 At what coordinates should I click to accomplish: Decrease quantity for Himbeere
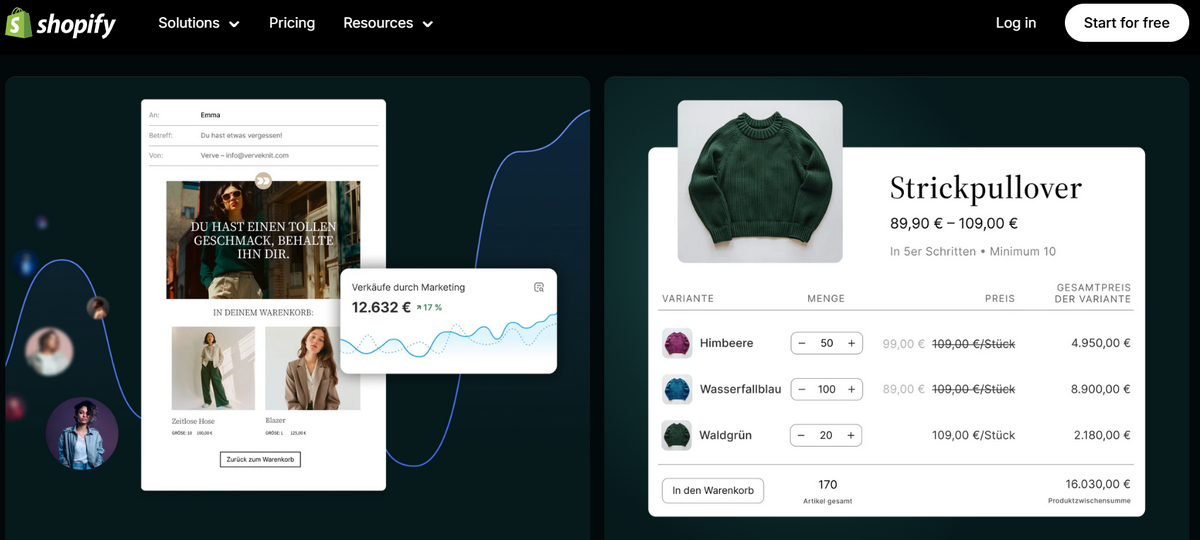tap(802, 343)
